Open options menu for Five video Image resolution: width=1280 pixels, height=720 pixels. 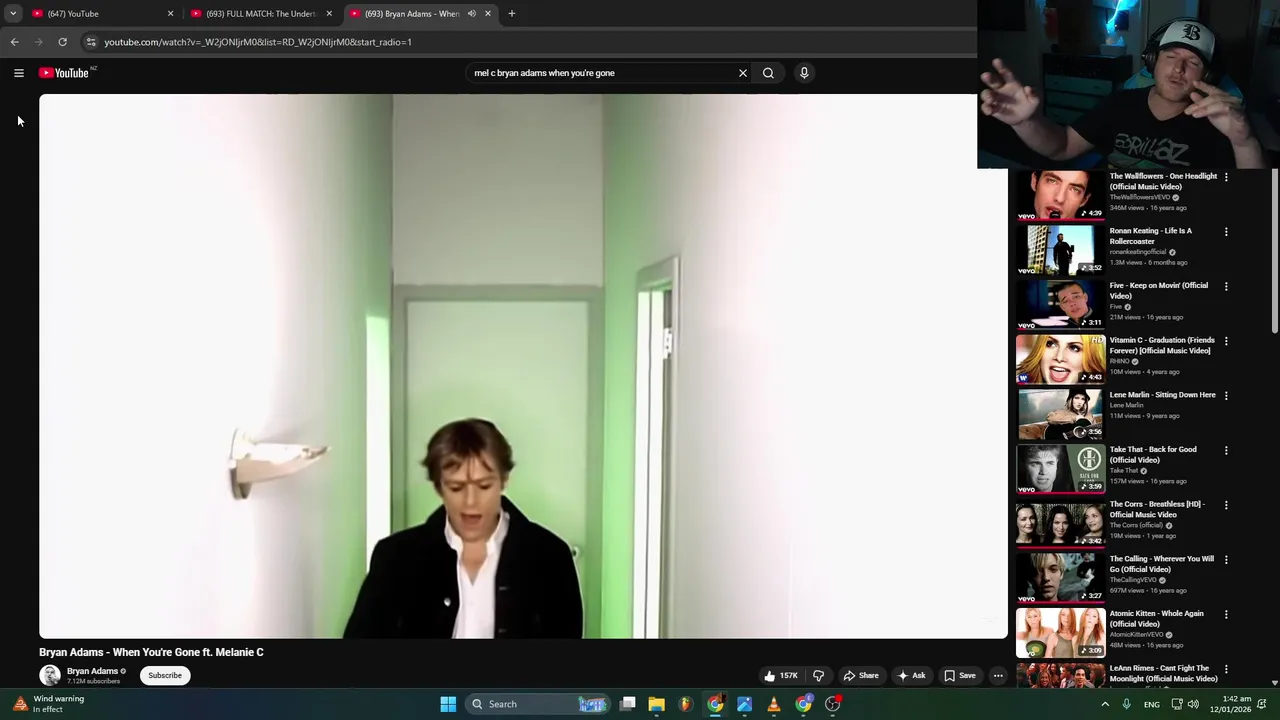pyautogui.click(x=1226, y=286)
